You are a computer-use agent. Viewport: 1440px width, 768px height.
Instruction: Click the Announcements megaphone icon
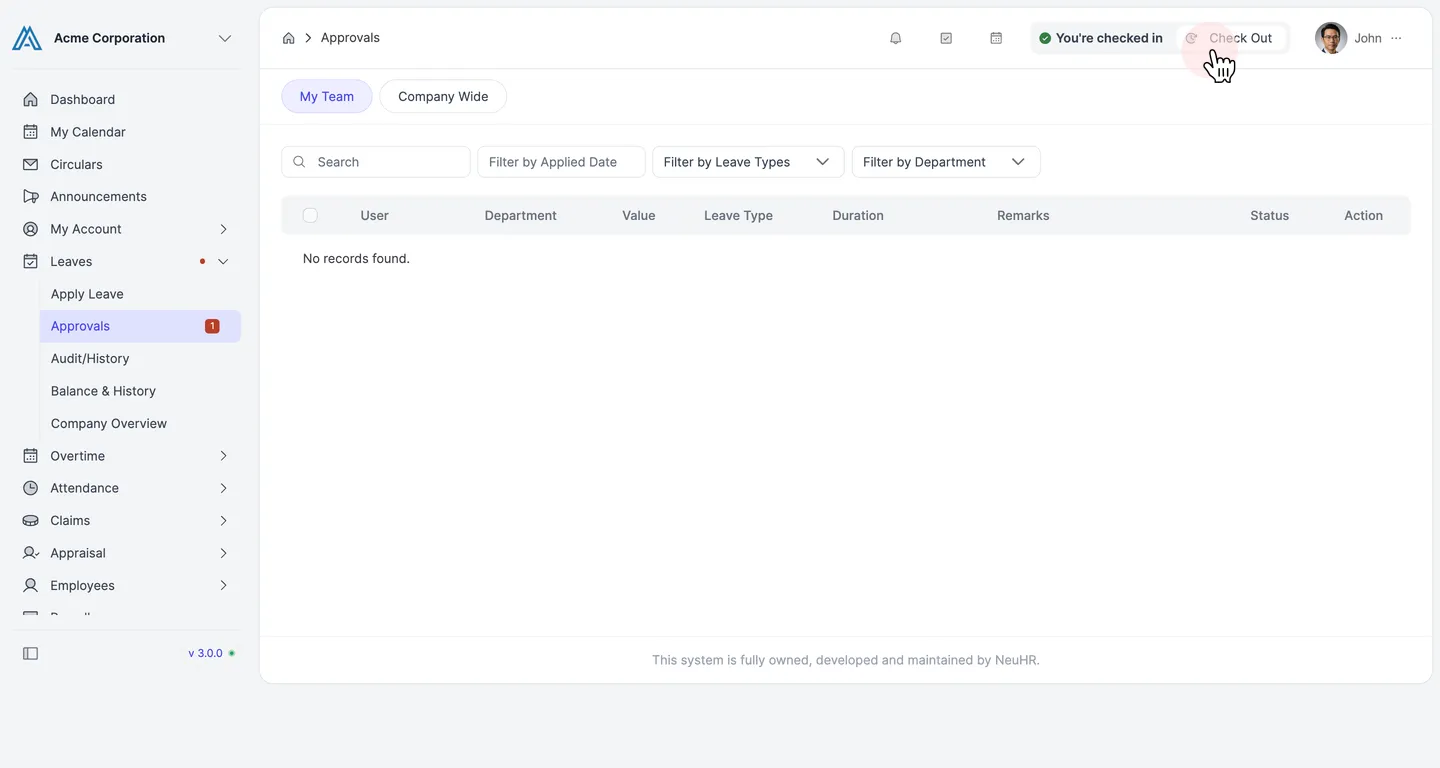(30, 196)
